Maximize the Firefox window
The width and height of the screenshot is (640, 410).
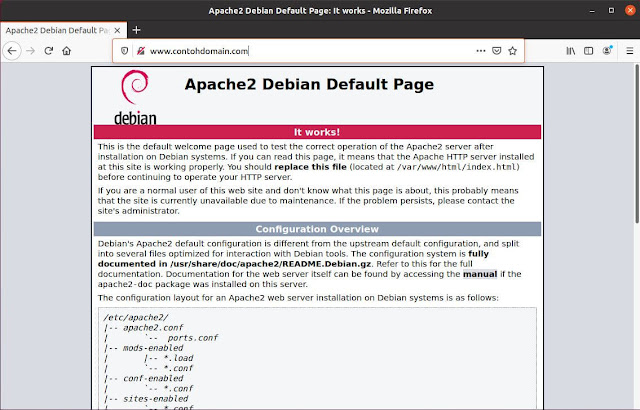(611, 11)
